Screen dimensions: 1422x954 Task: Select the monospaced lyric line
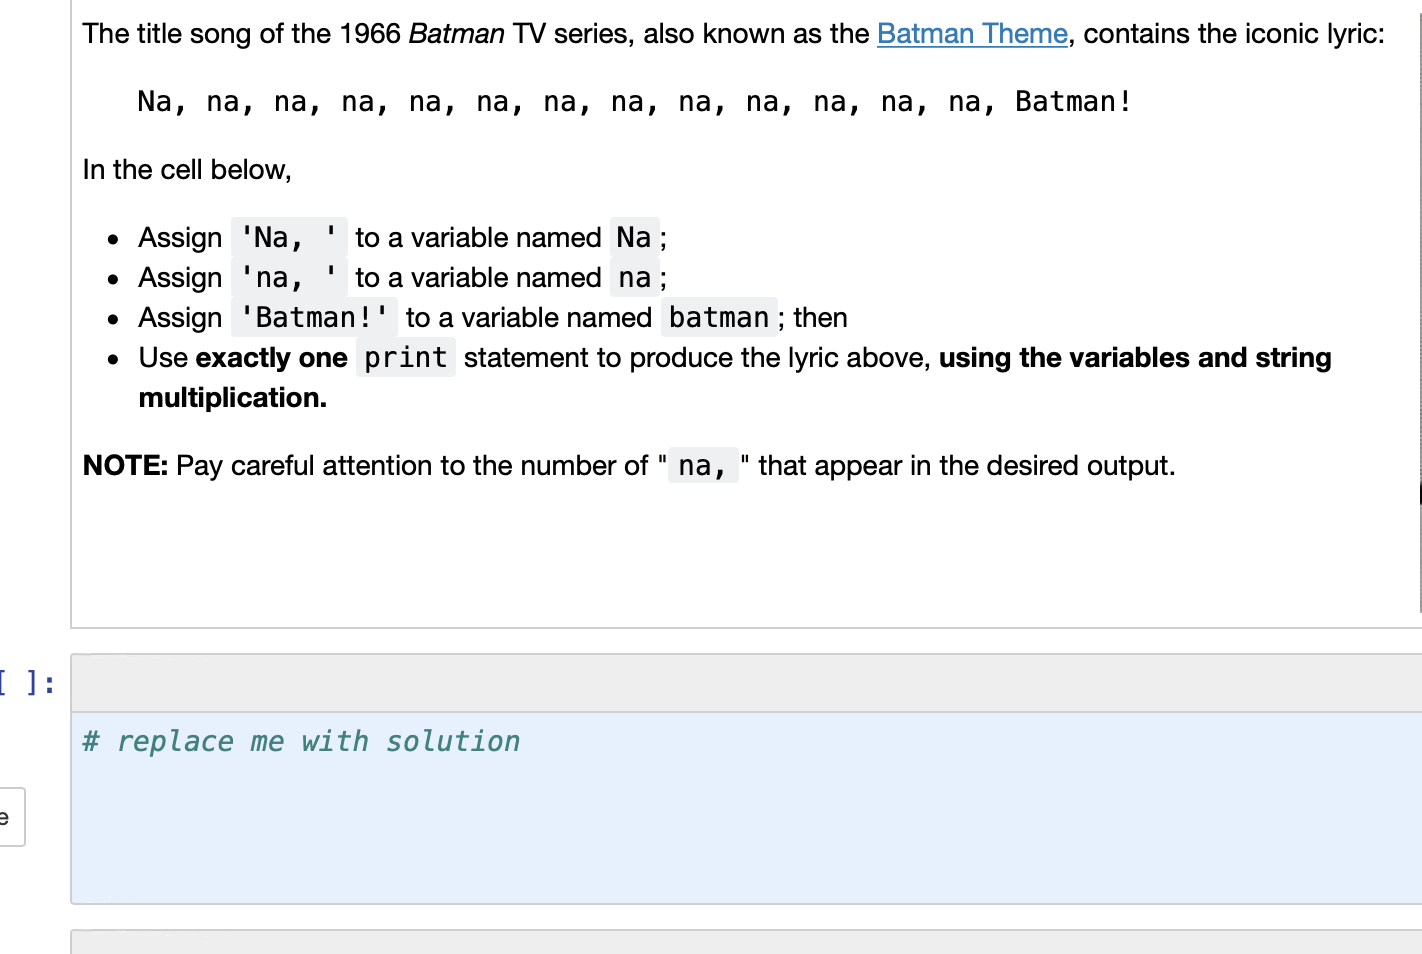coord(633,101)
